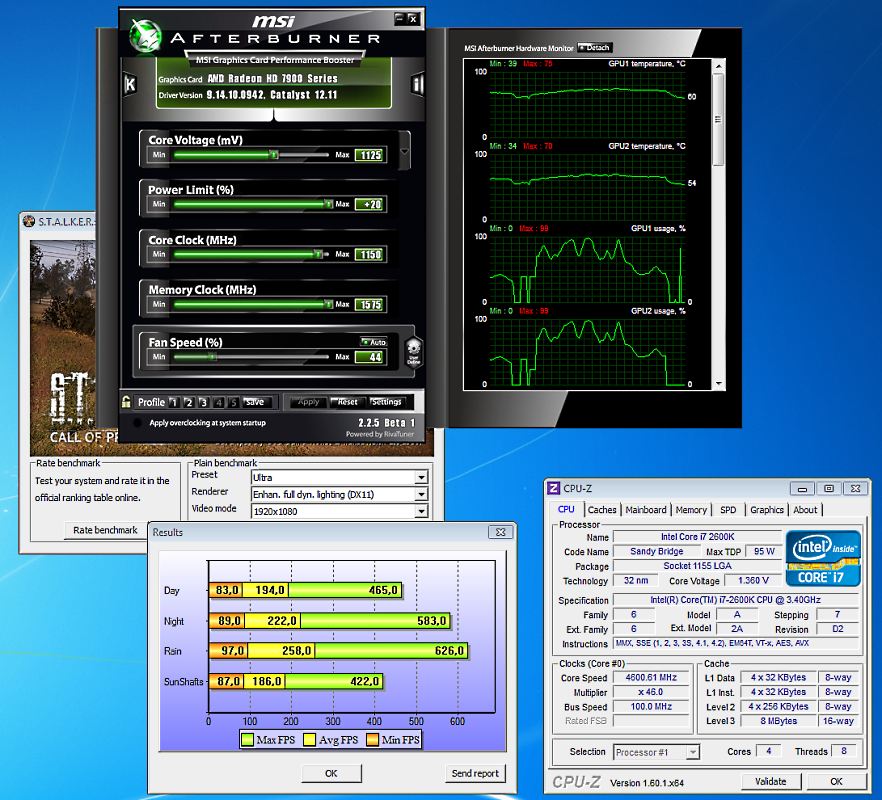Expand the Core Voltage settings arrow
The image size is (882, 800).
coord(404,151)
